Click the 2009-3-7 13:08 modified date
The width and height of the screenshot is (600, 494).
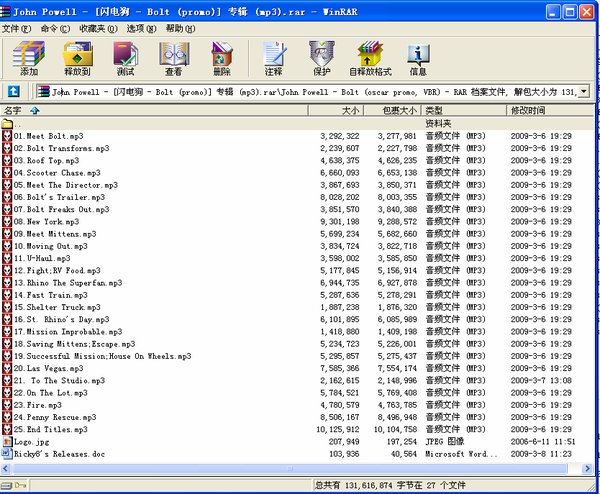pyautogui.click(x=541, y=381)
